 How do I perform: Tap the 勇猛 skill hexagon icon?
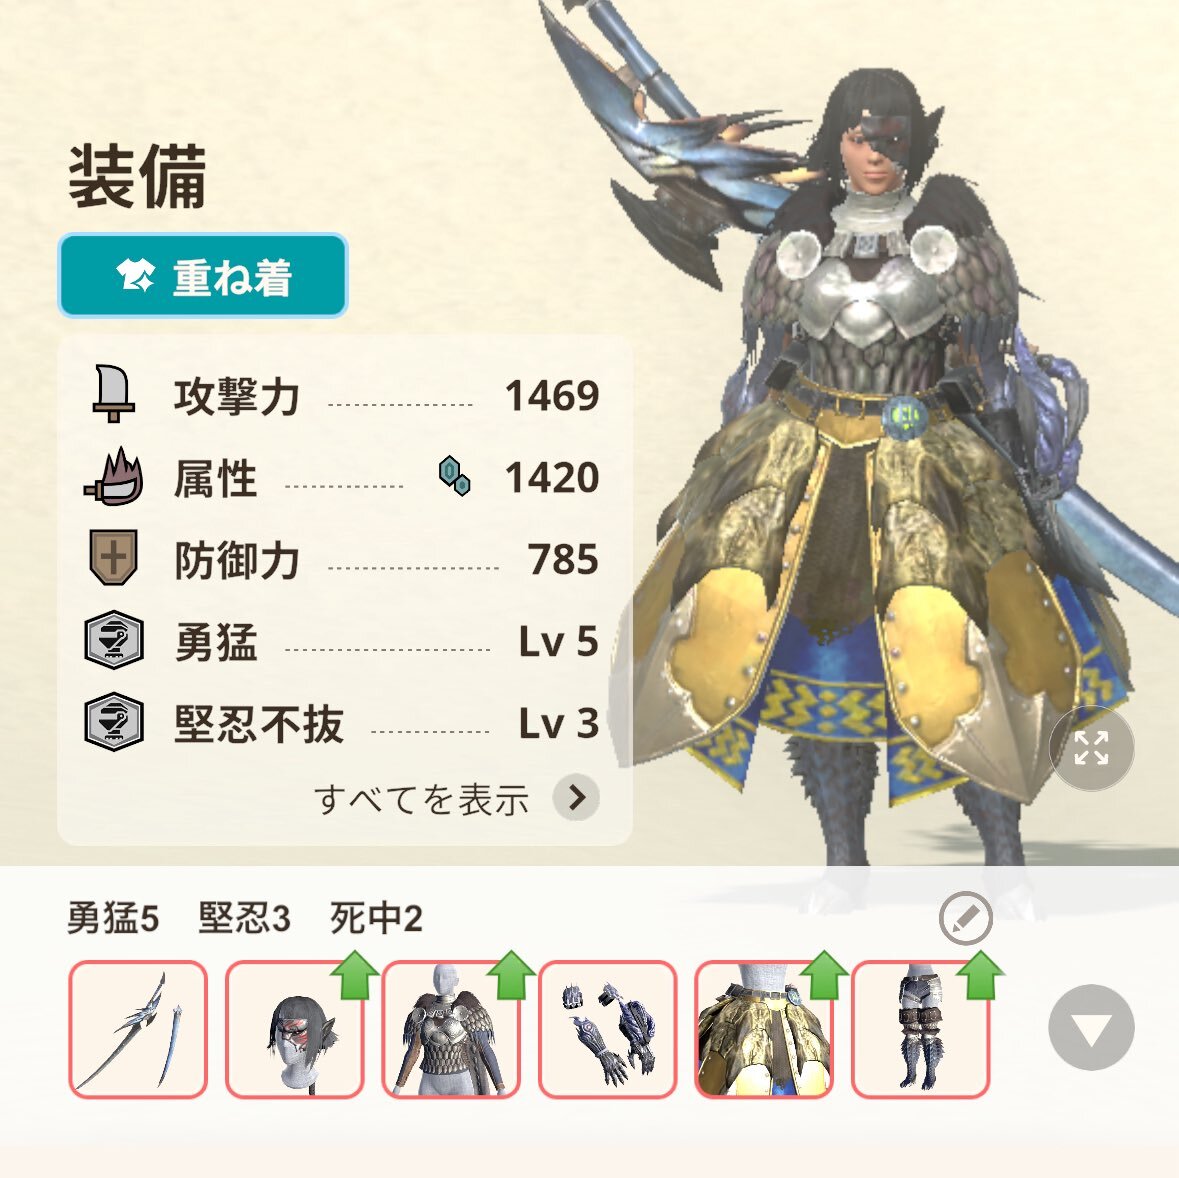click(x=114, y=640)
